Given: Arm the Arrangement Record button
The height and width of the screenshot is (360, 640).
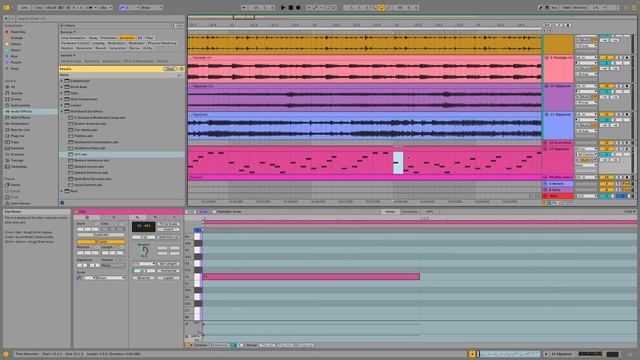Looking at the screenshot, I should point(298,7).
